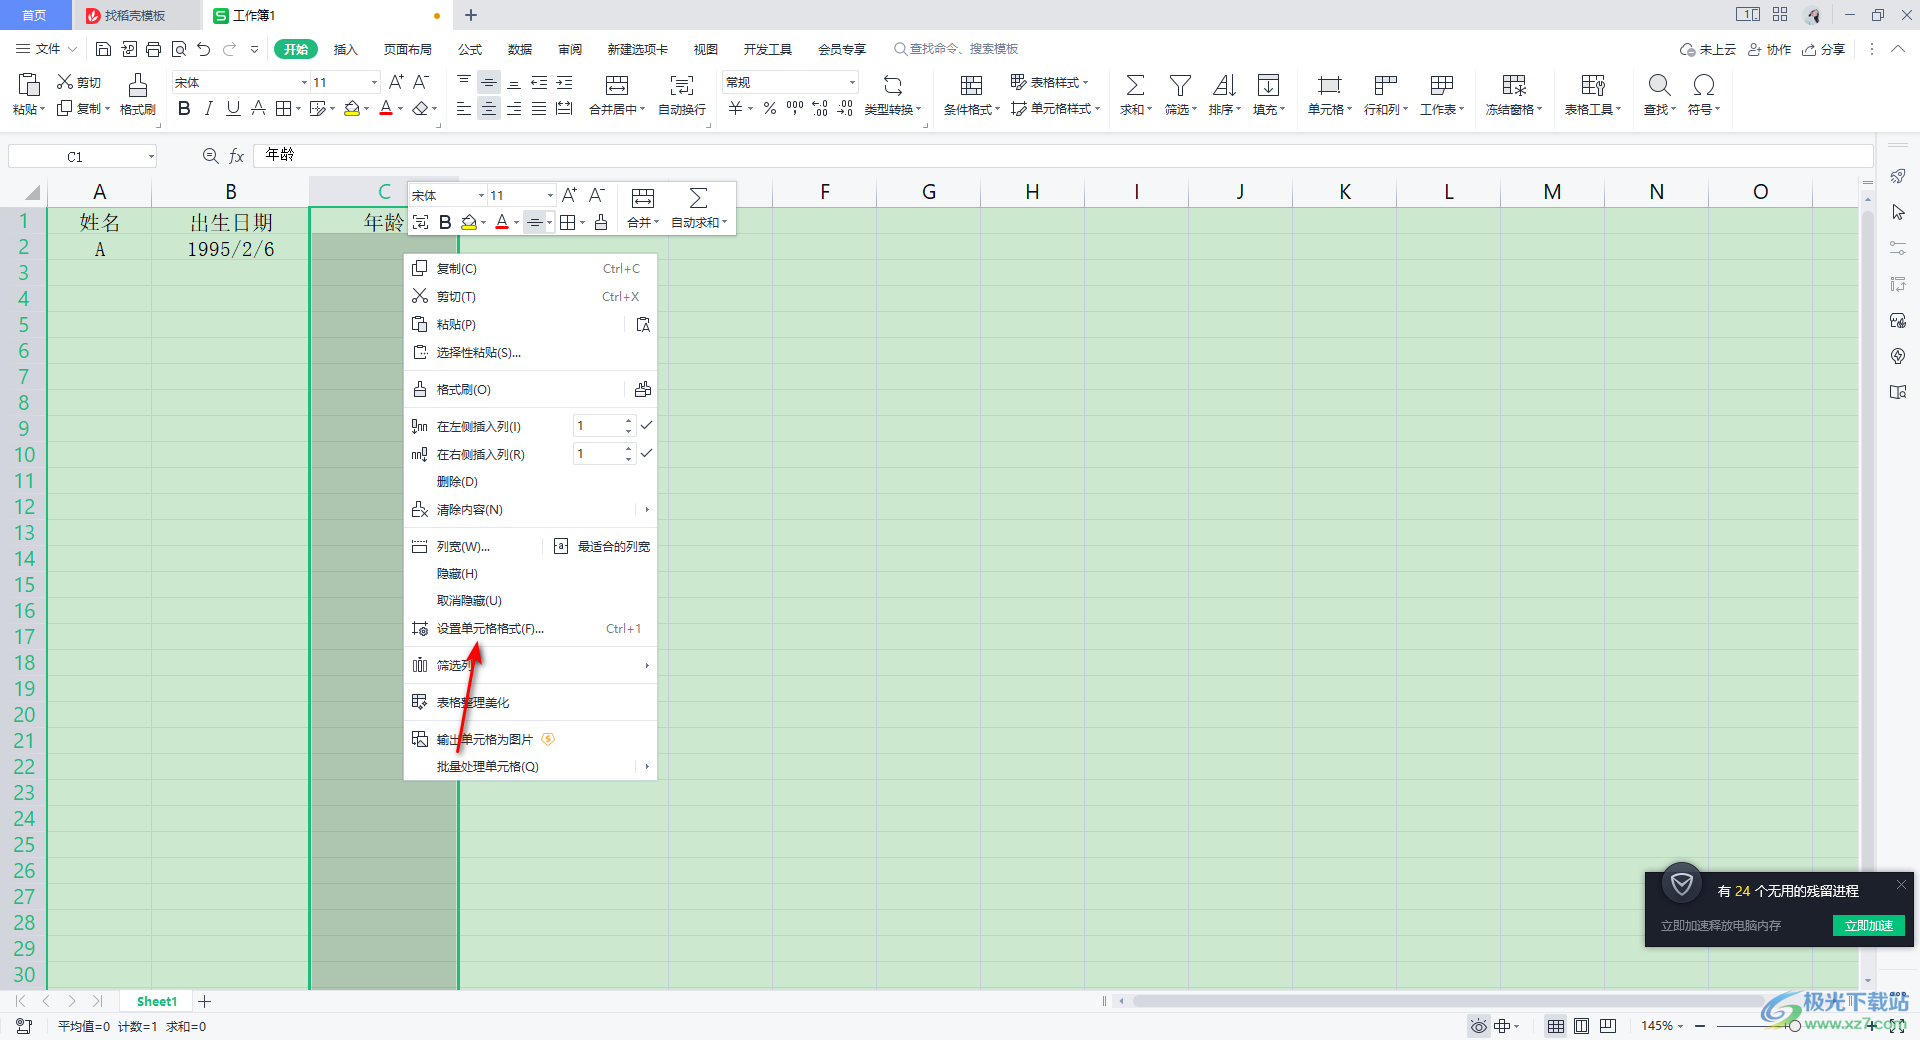
Task: Toggle eye protection mode in status bar
Action: pos(1478,1026)
